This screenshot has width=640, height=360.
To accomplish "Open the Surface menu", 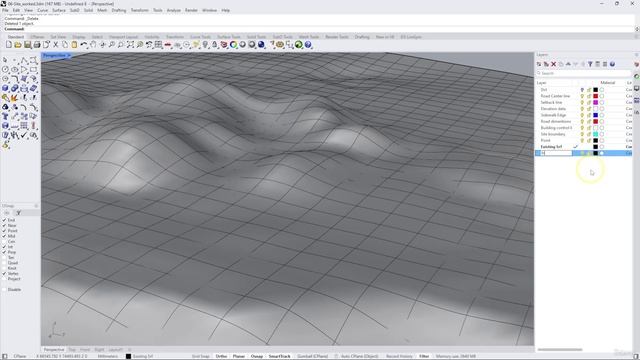I will 59,10.
